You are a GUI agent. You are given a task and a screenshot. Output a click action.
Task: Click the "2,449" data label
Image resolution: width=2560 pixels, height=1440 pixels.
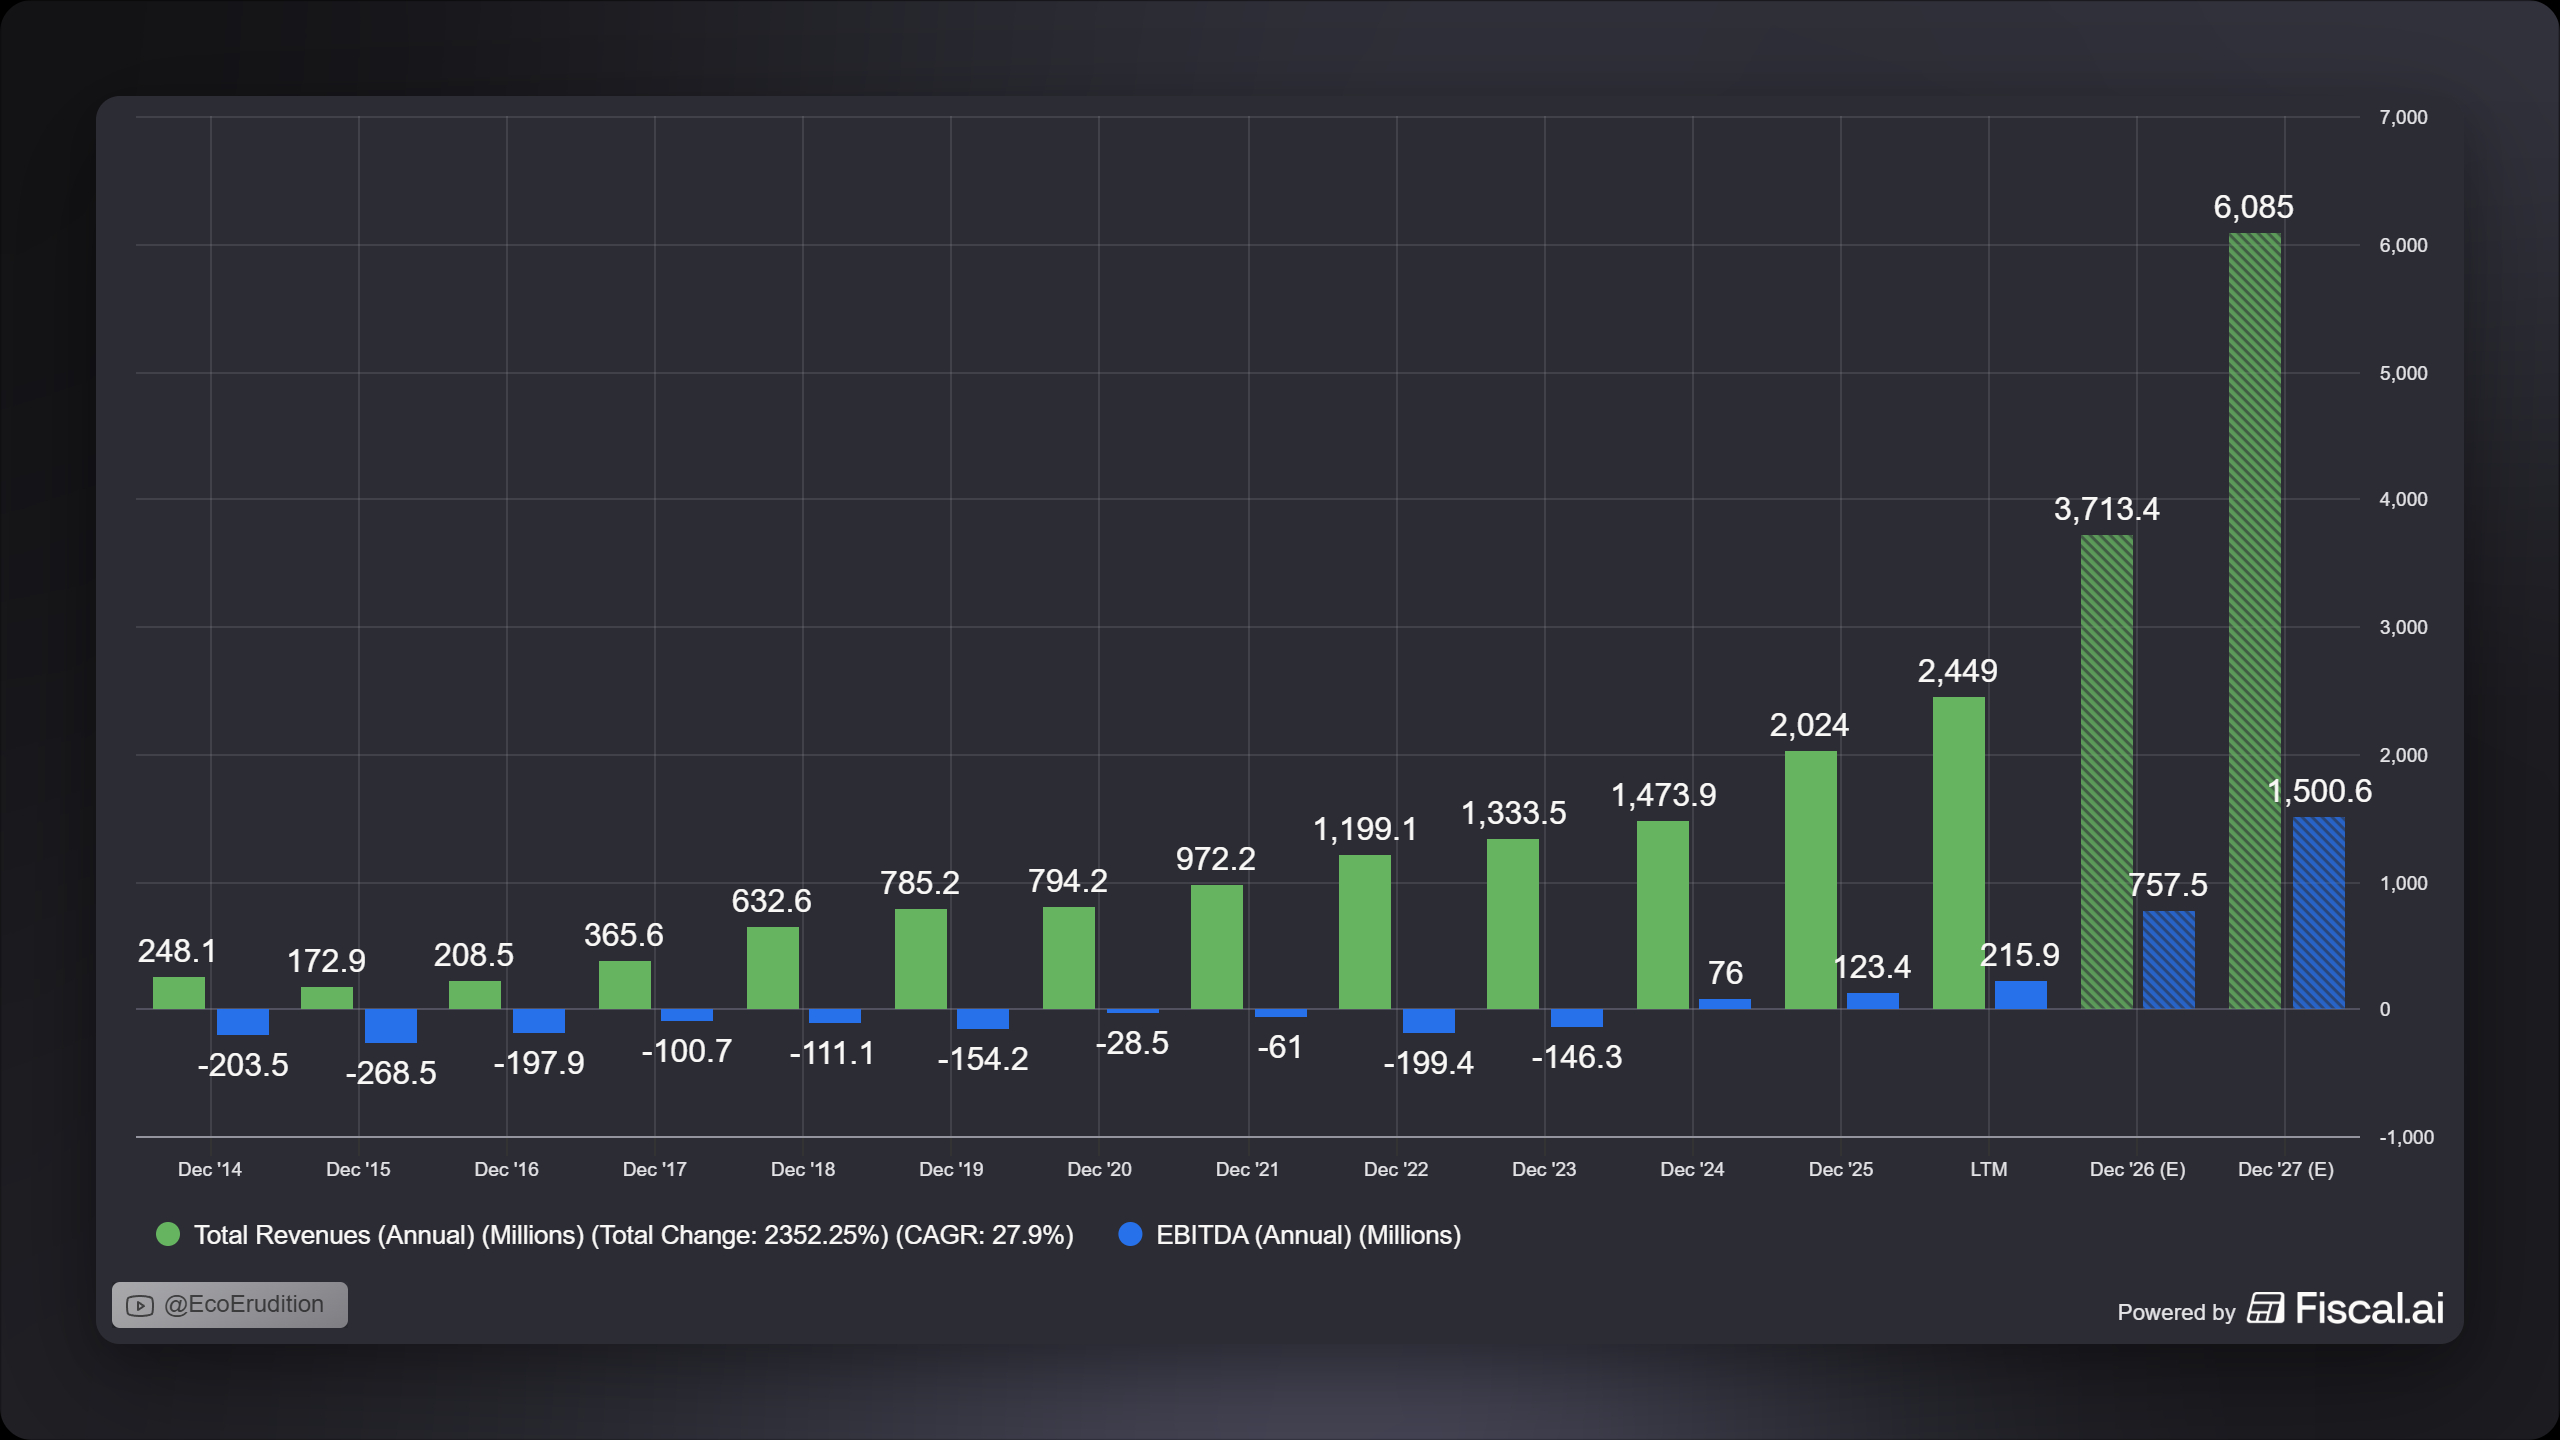click(x=1958, y=671)
